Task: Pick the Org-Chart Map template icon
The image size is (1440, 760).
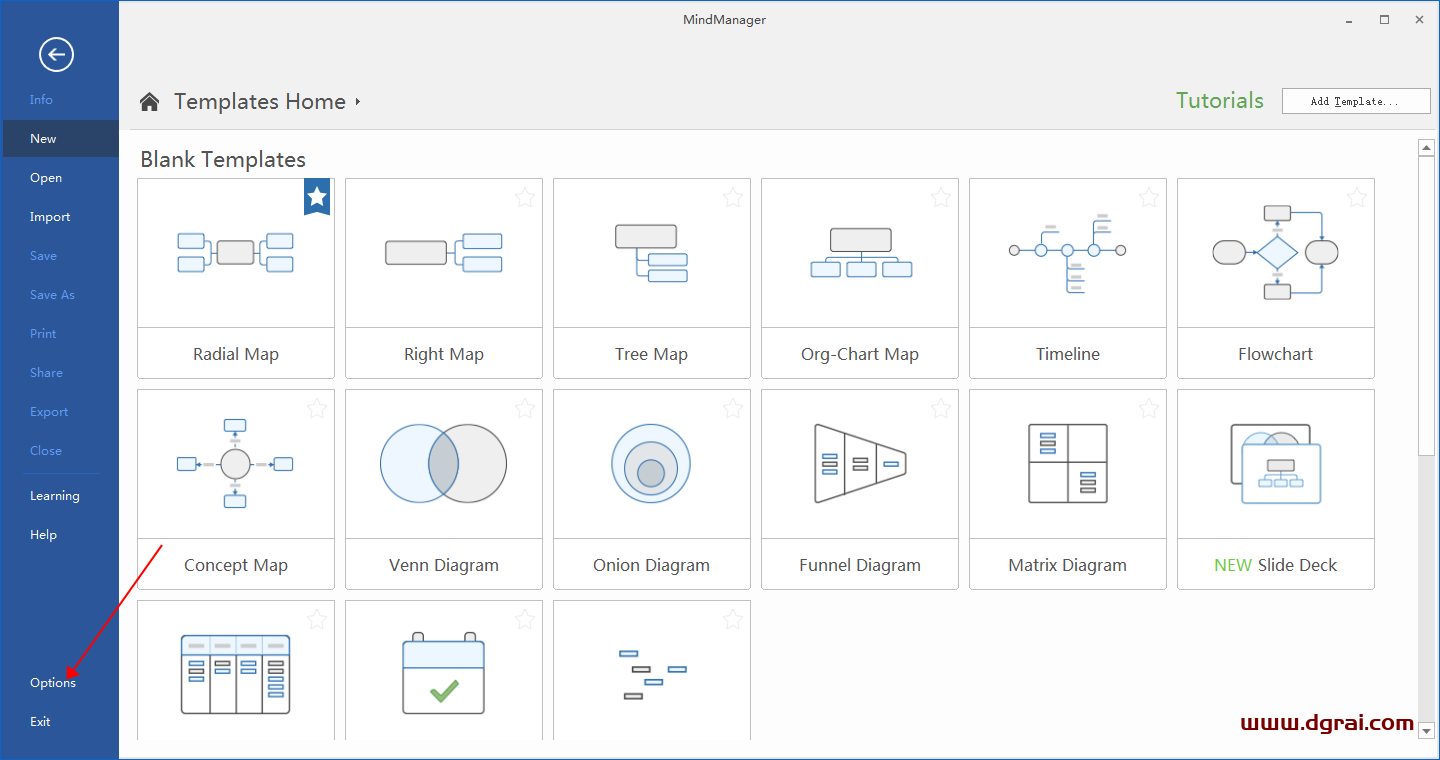Action: [x=861, y=252]
